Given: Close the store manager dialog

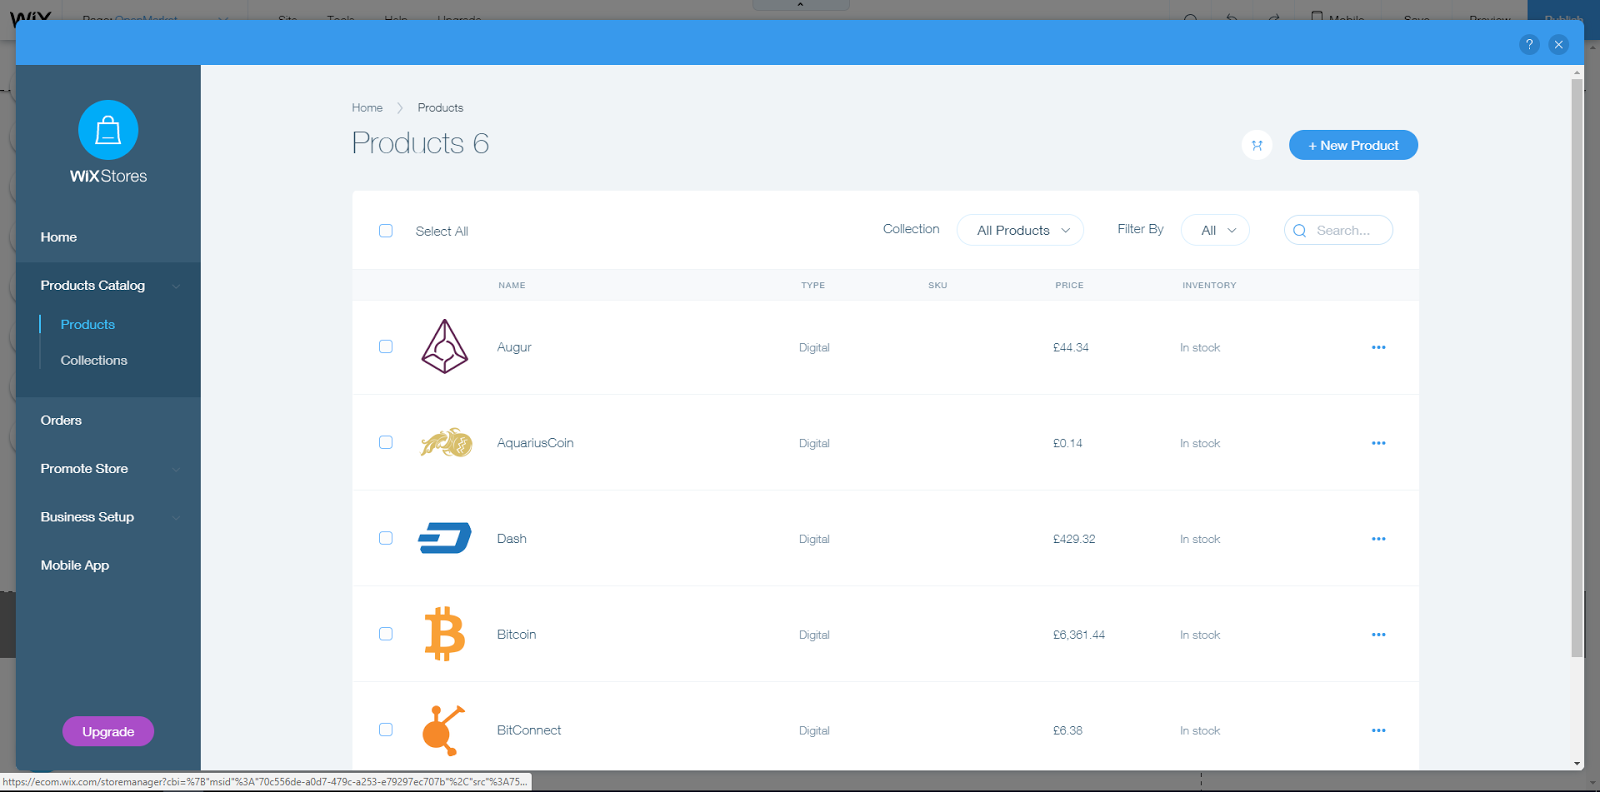Looking at the screenshot, I should click(1559, 44).
